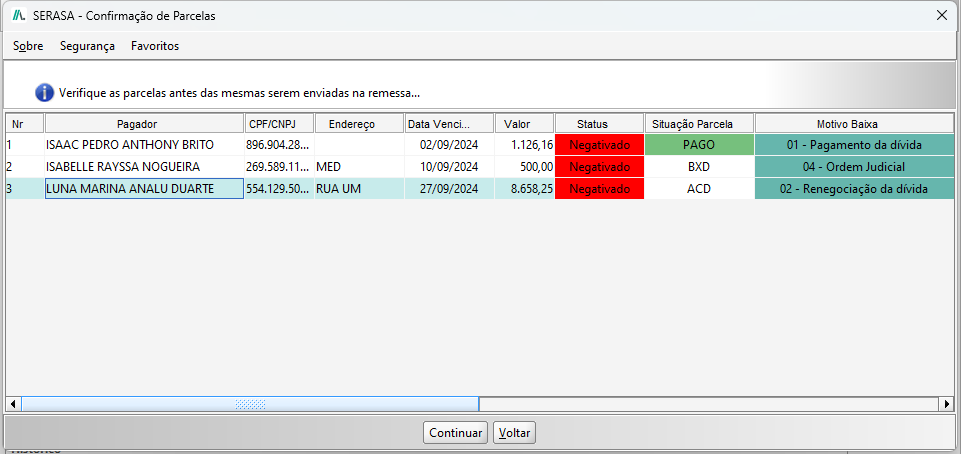Click the value 1.126,16
This screenshot has height=454, width=961.
(525, 145)
